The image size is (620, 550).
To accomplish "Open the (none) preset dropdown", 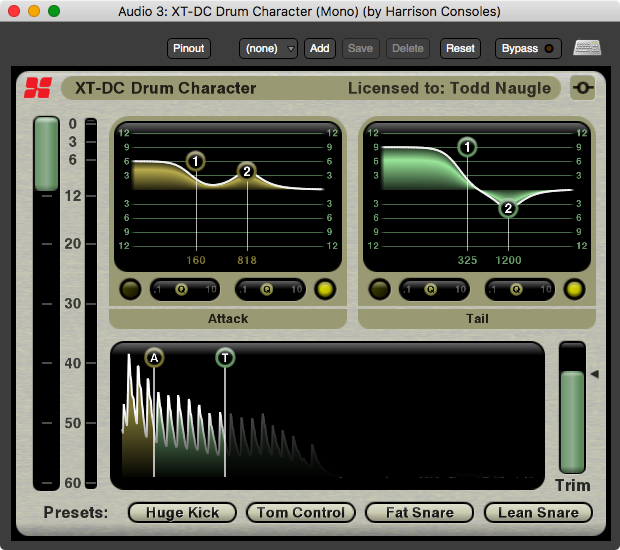I will point(268,49).
